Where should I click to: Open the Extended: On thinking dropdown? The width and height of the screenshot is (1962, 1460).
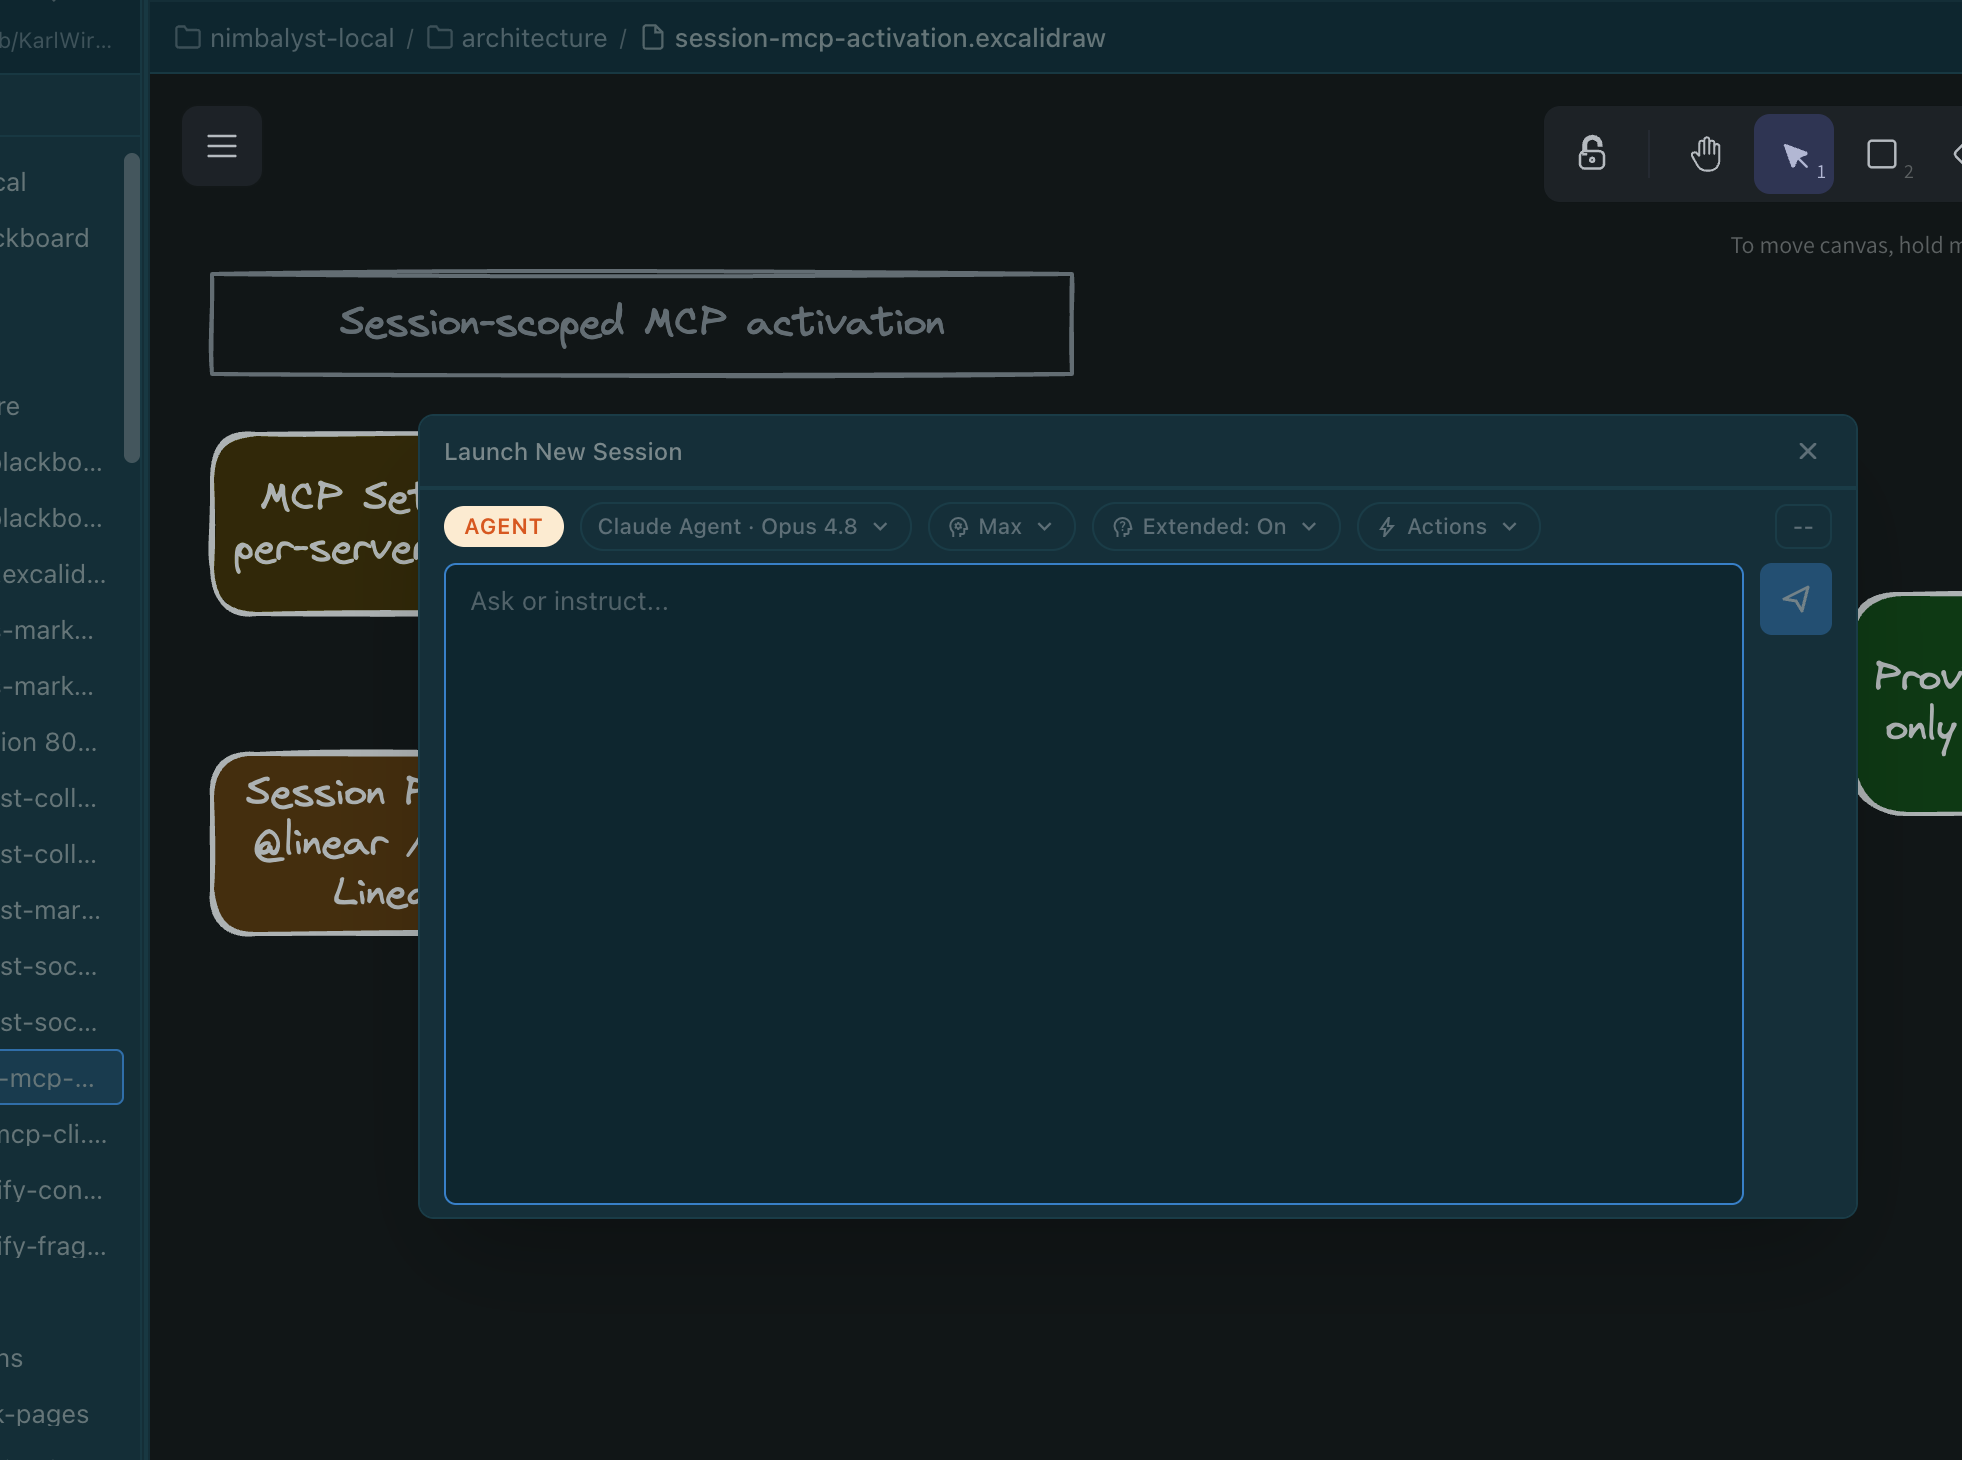[x=1216, y=527]
